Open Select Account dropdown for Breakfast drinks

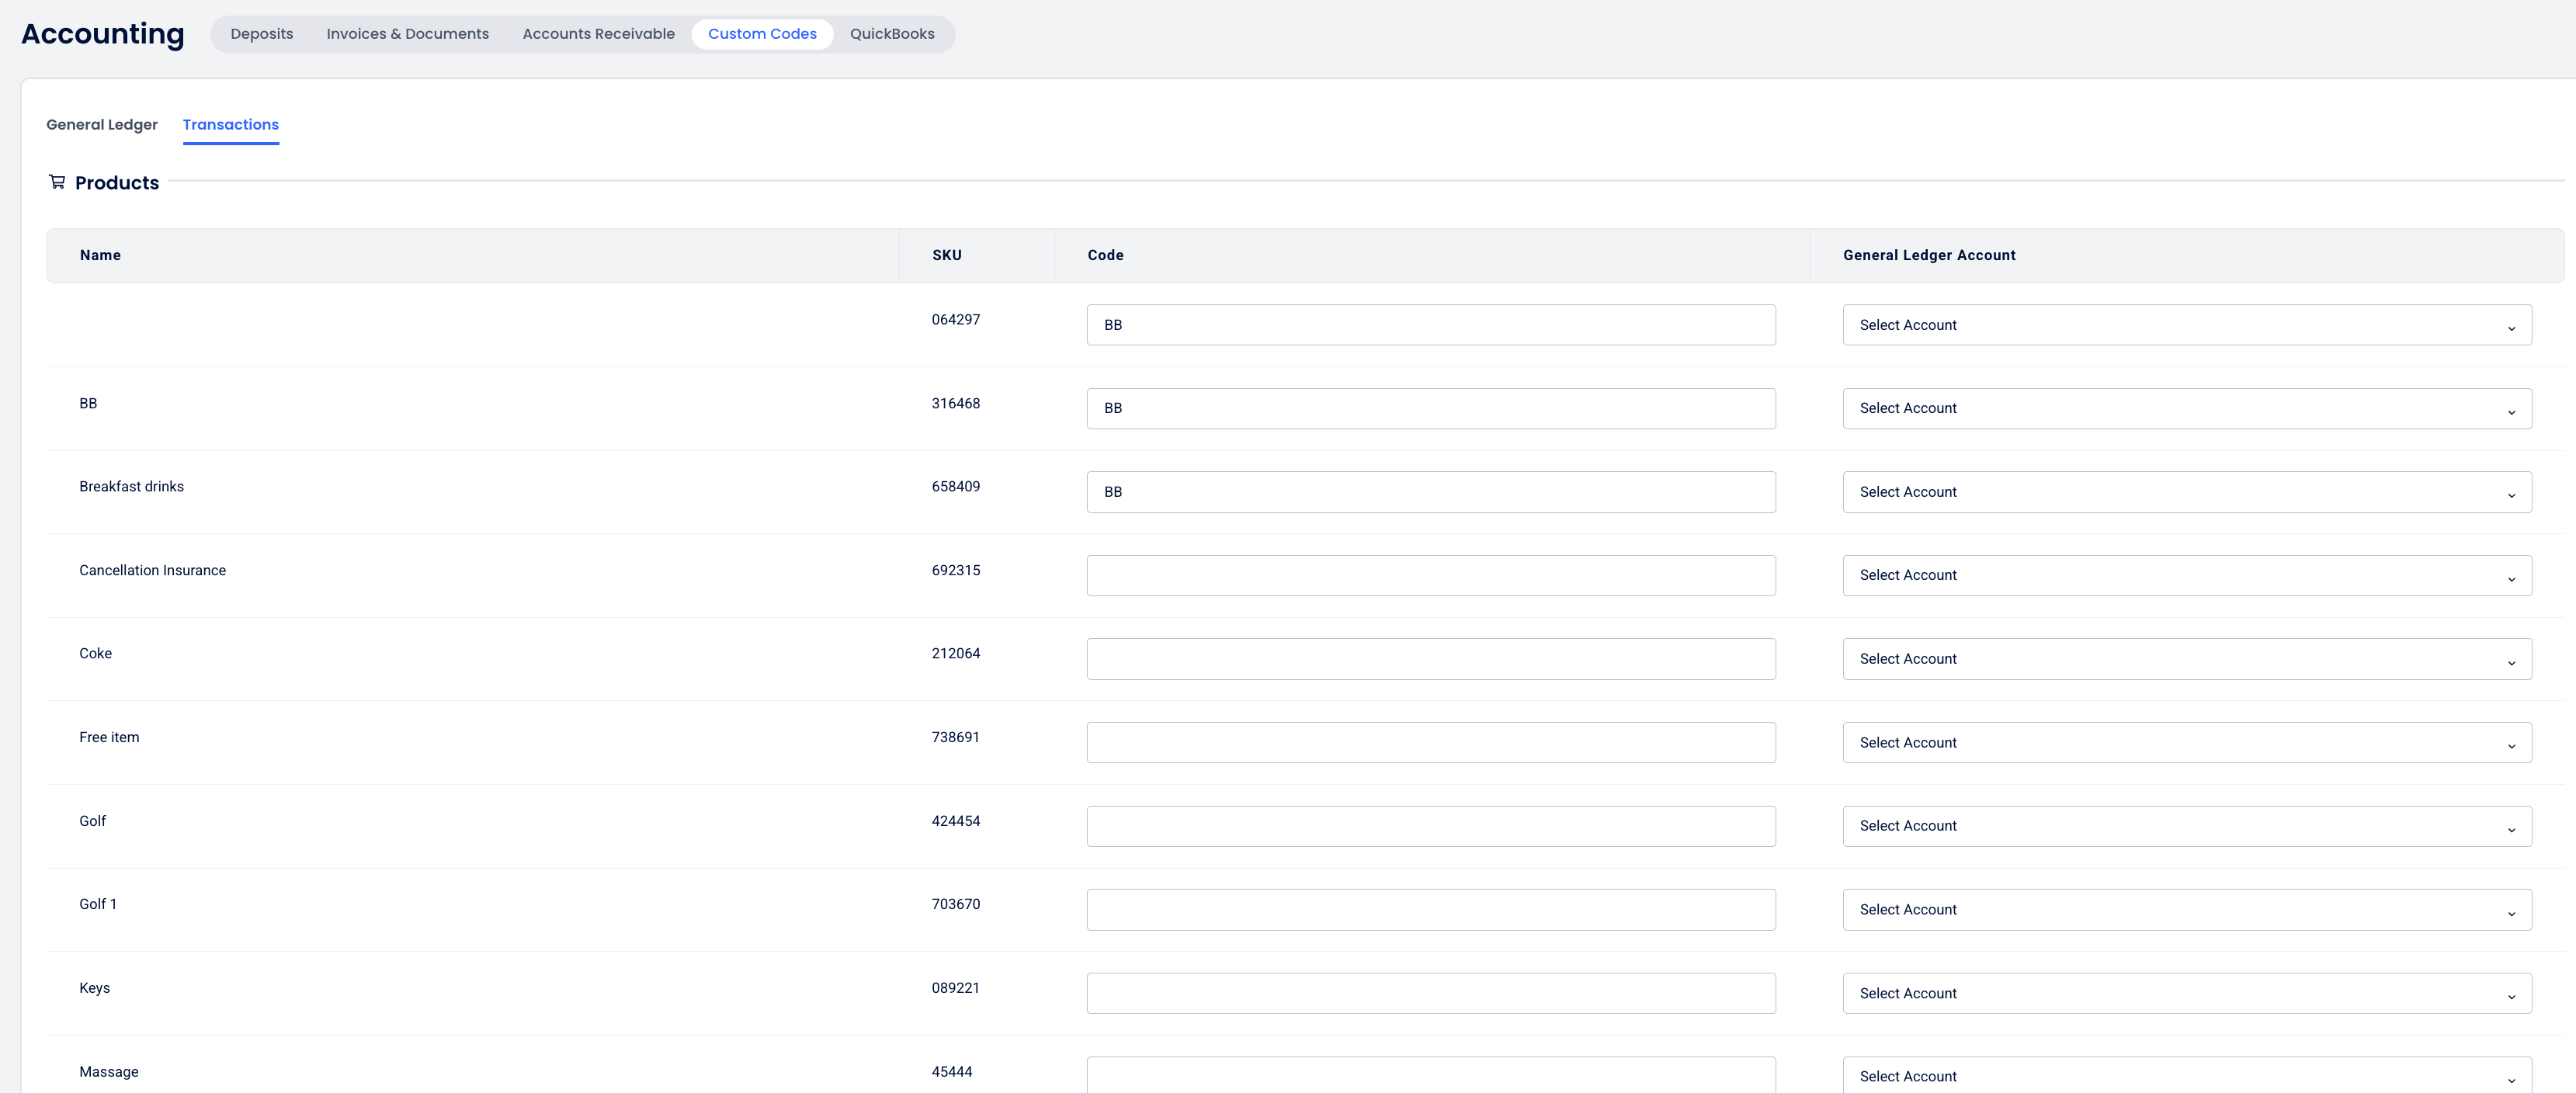(x=2186, y=492)
